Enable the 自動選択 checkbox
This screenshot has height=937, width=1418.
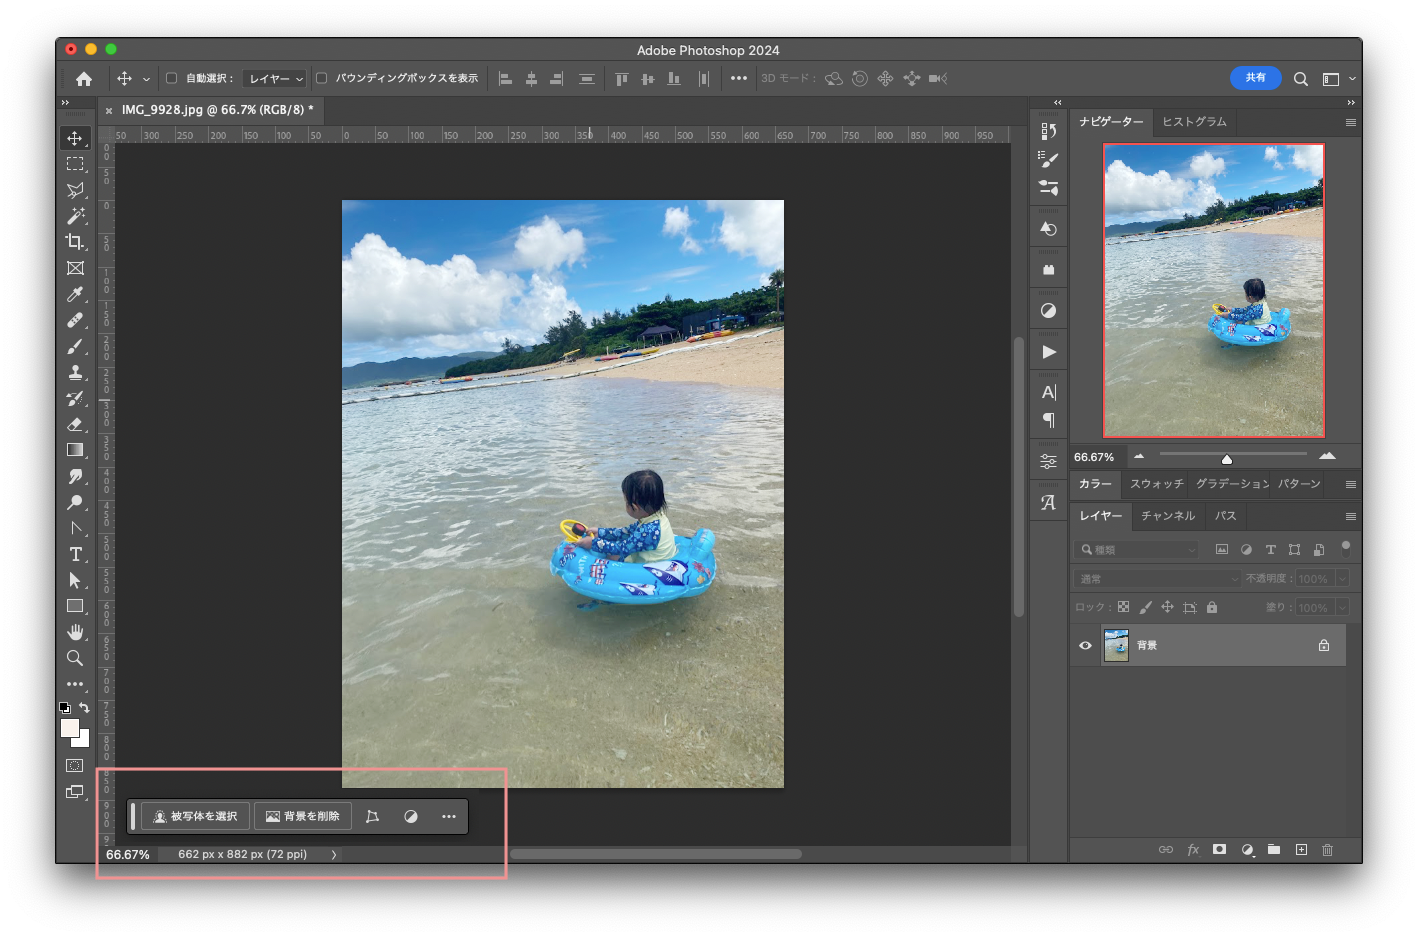click(171, 78)
